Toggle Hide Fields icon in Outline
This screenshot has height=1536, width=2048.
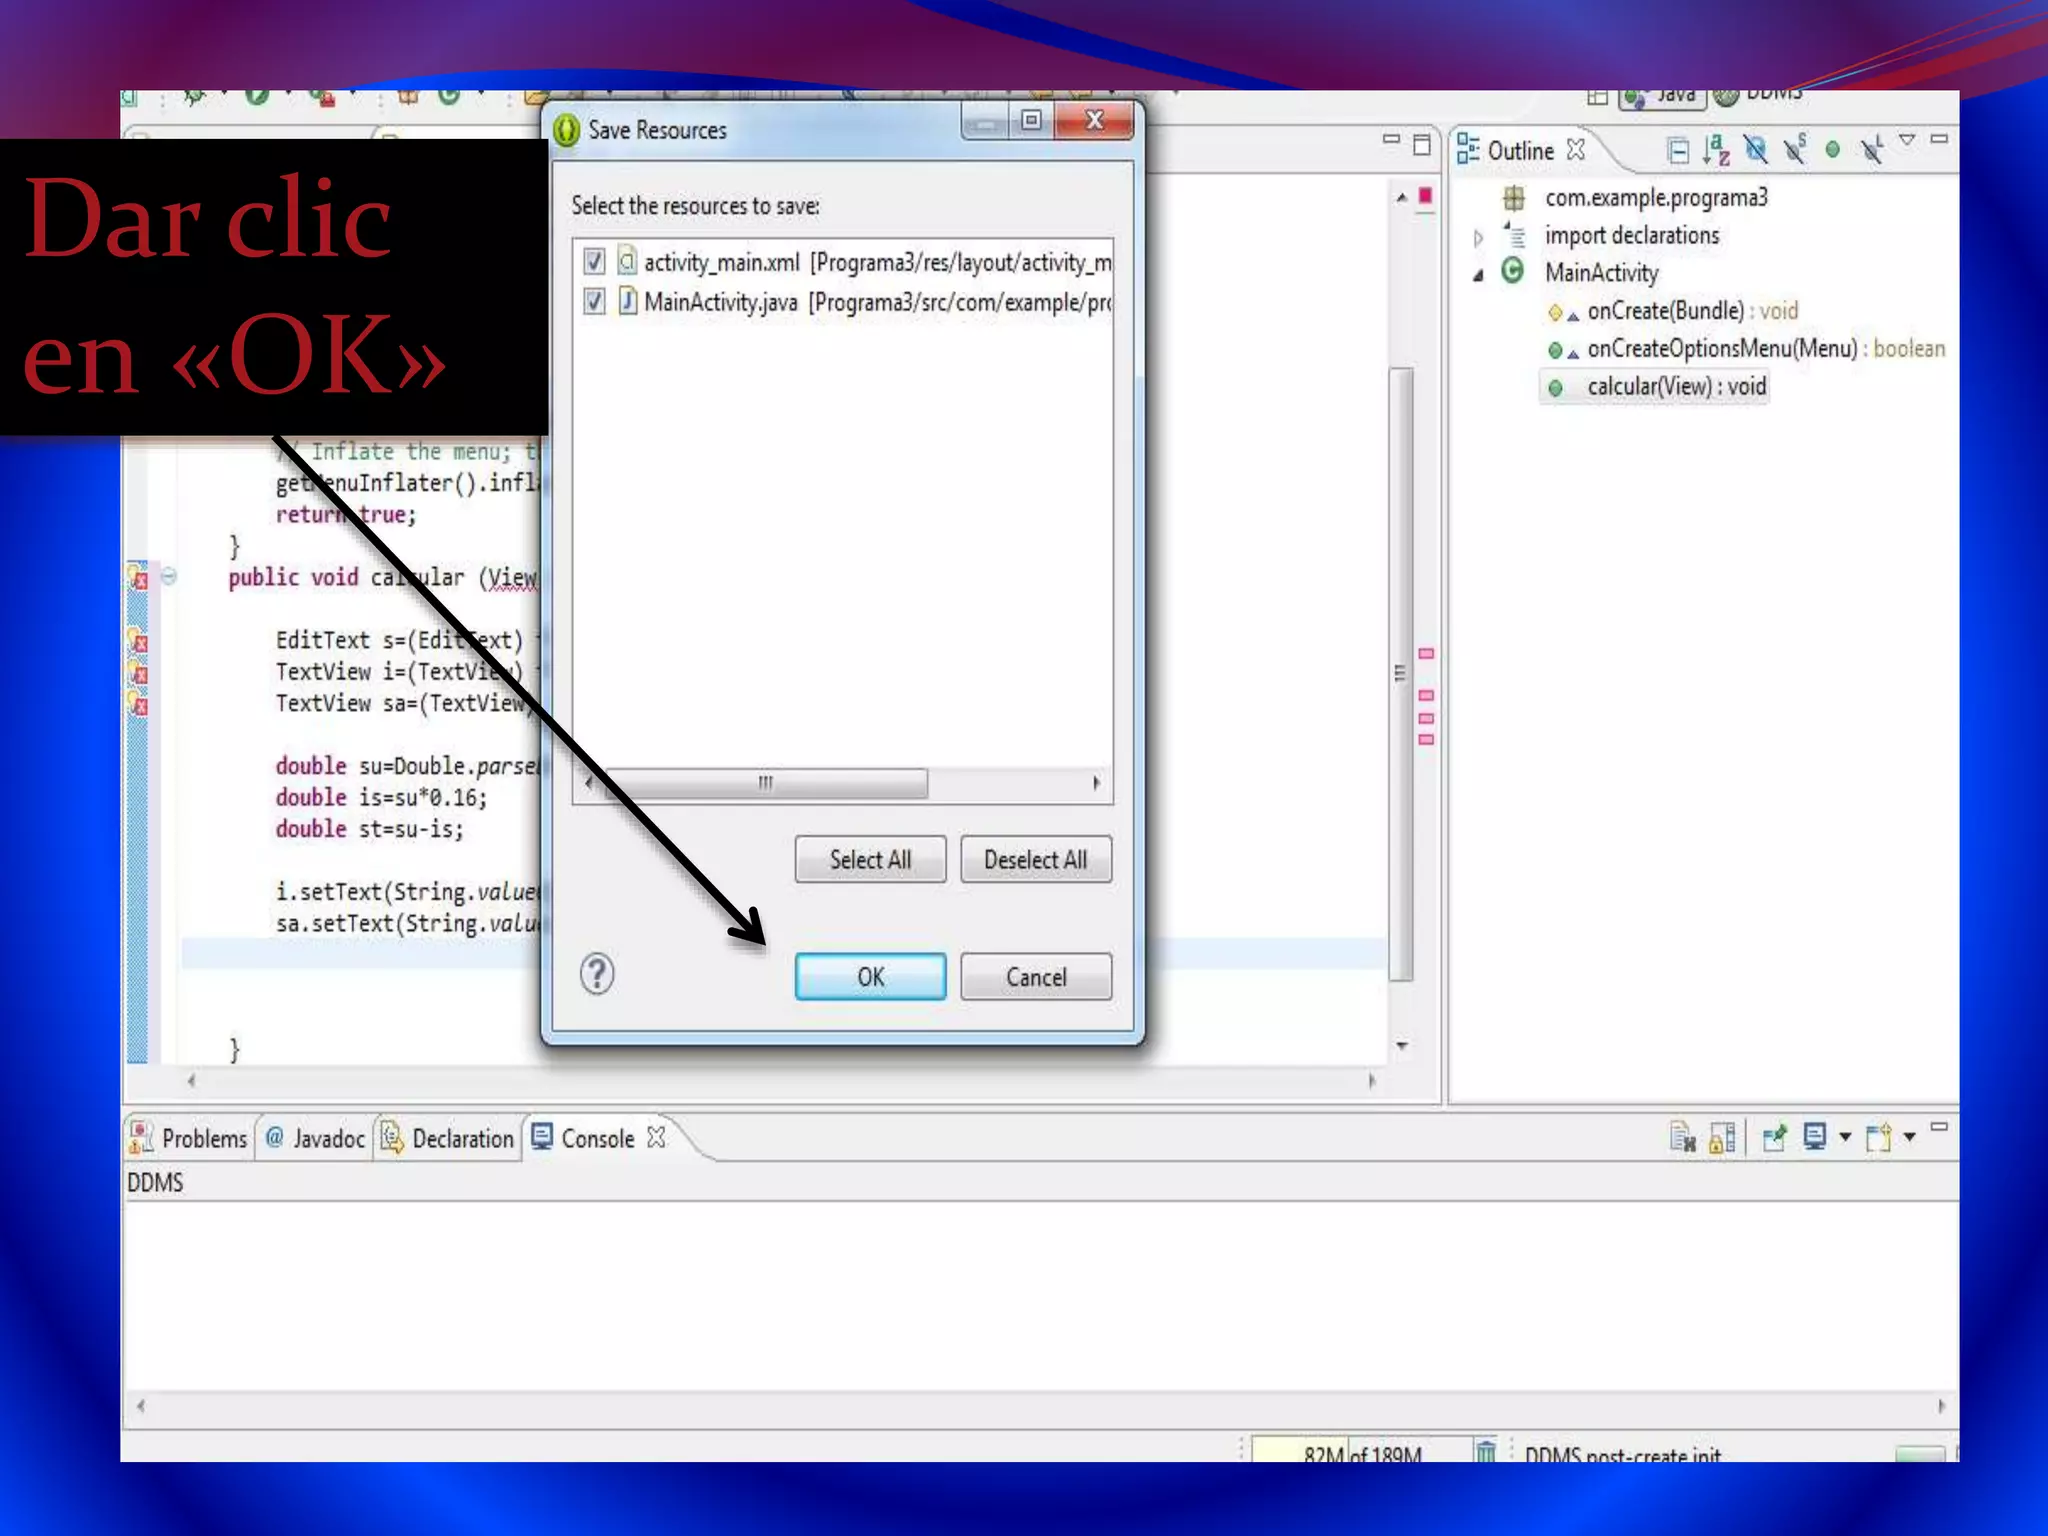[x=1755, y=150]
